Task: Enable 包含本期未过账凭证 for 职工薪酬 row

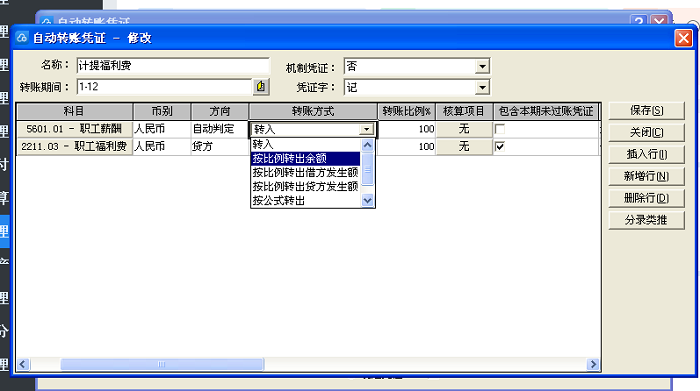Action: coord(500,129)
